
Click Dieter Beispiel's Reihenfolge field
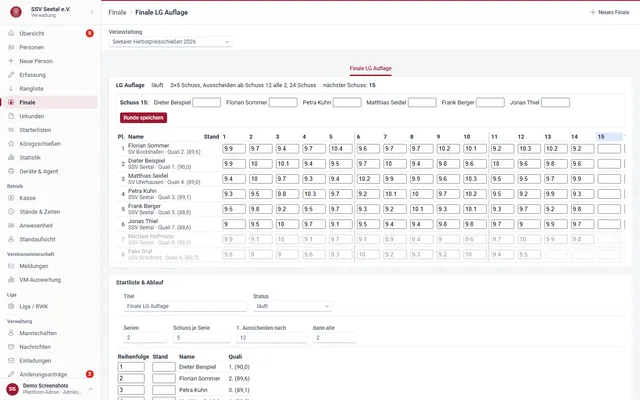tap(131, 367)
